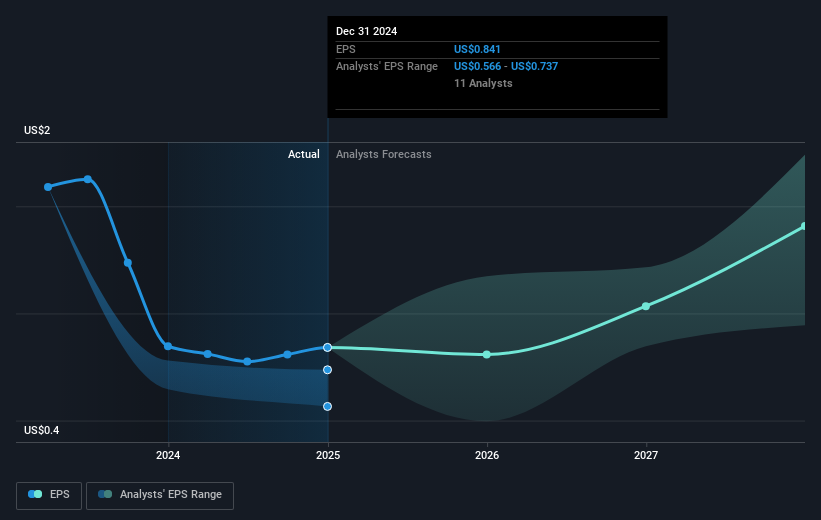Click the 'Analysts Forecasts' section label

[x=384, y=154]
